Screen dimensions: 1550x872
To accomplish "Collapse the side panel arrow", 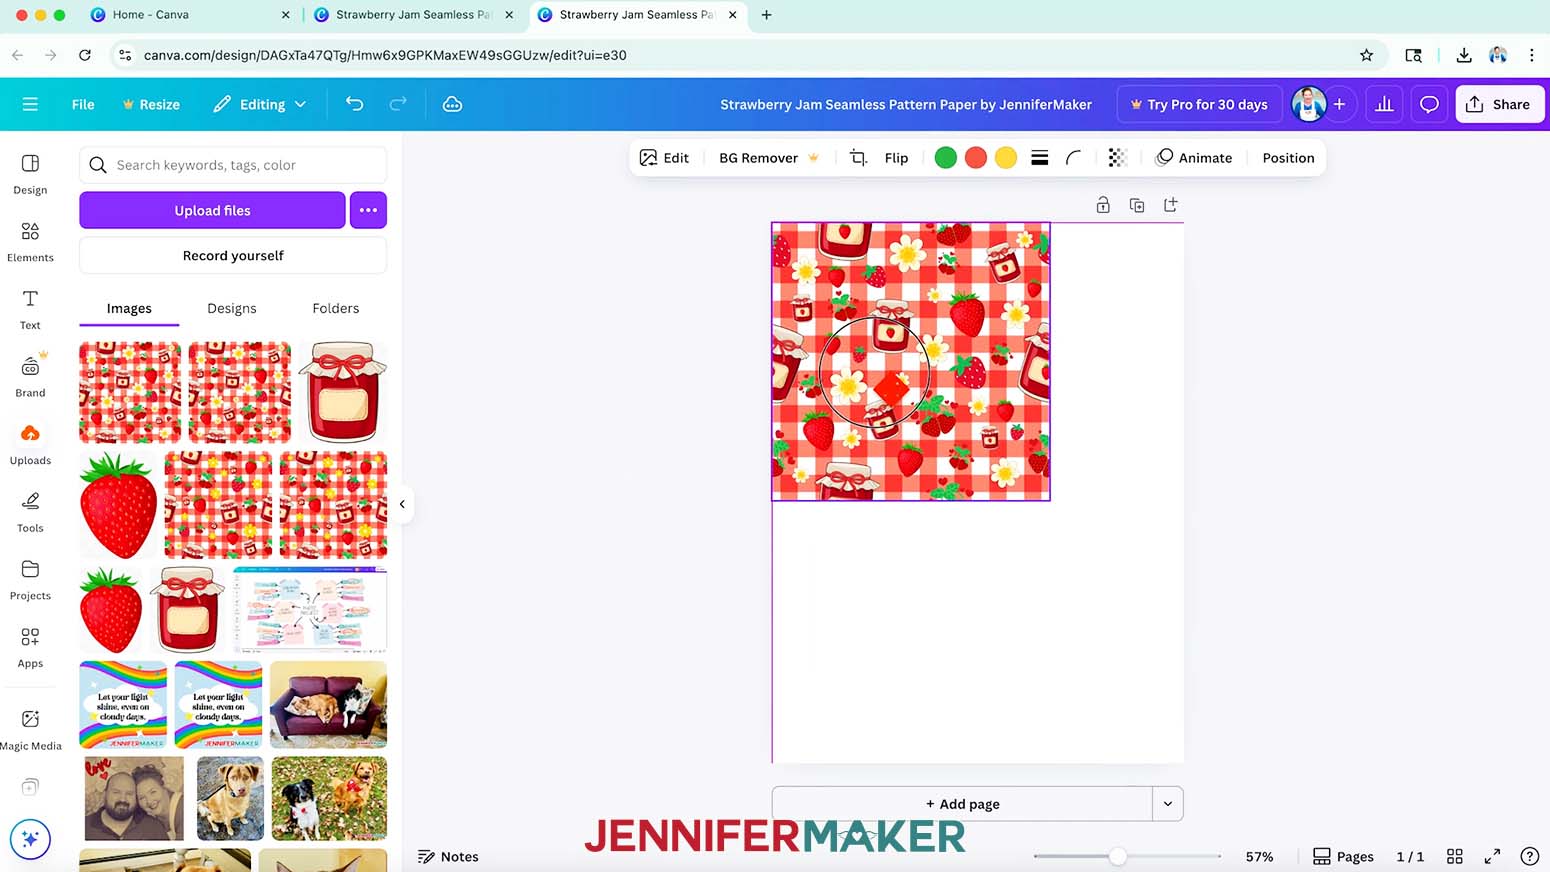I will click(x=402, y=504).
